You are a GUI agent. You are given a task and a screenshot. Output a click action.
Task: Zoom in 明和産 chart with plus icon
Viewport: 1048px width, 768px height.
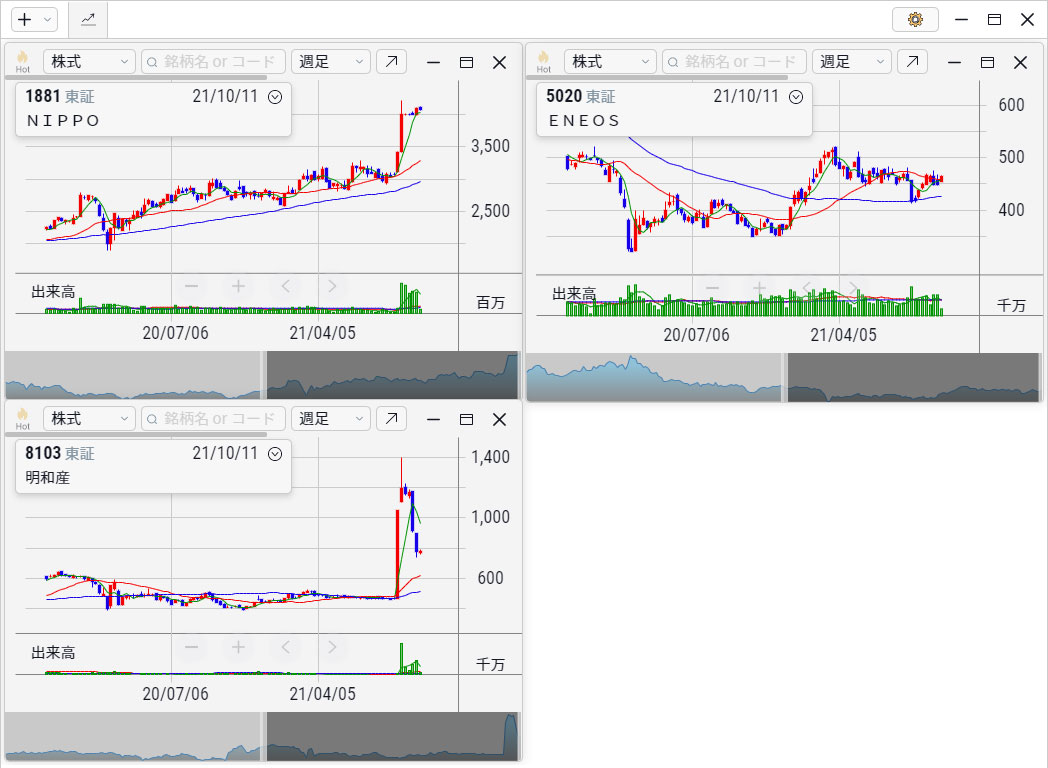tap(238, 647)
